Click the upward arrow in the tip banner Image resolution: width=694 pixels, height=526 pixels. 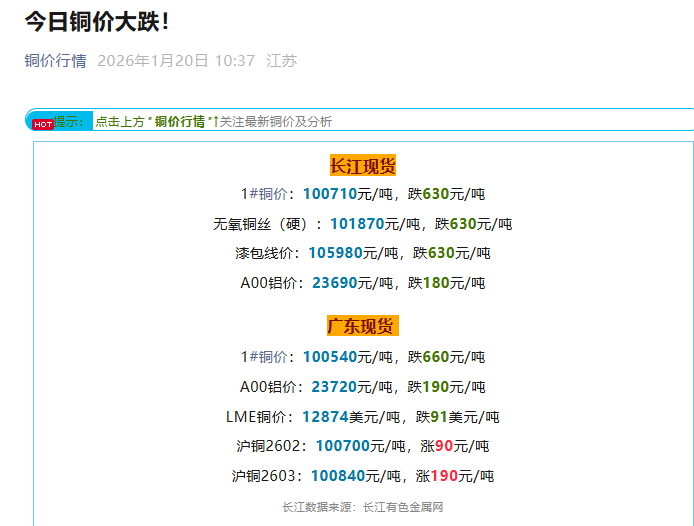[215, 121]
